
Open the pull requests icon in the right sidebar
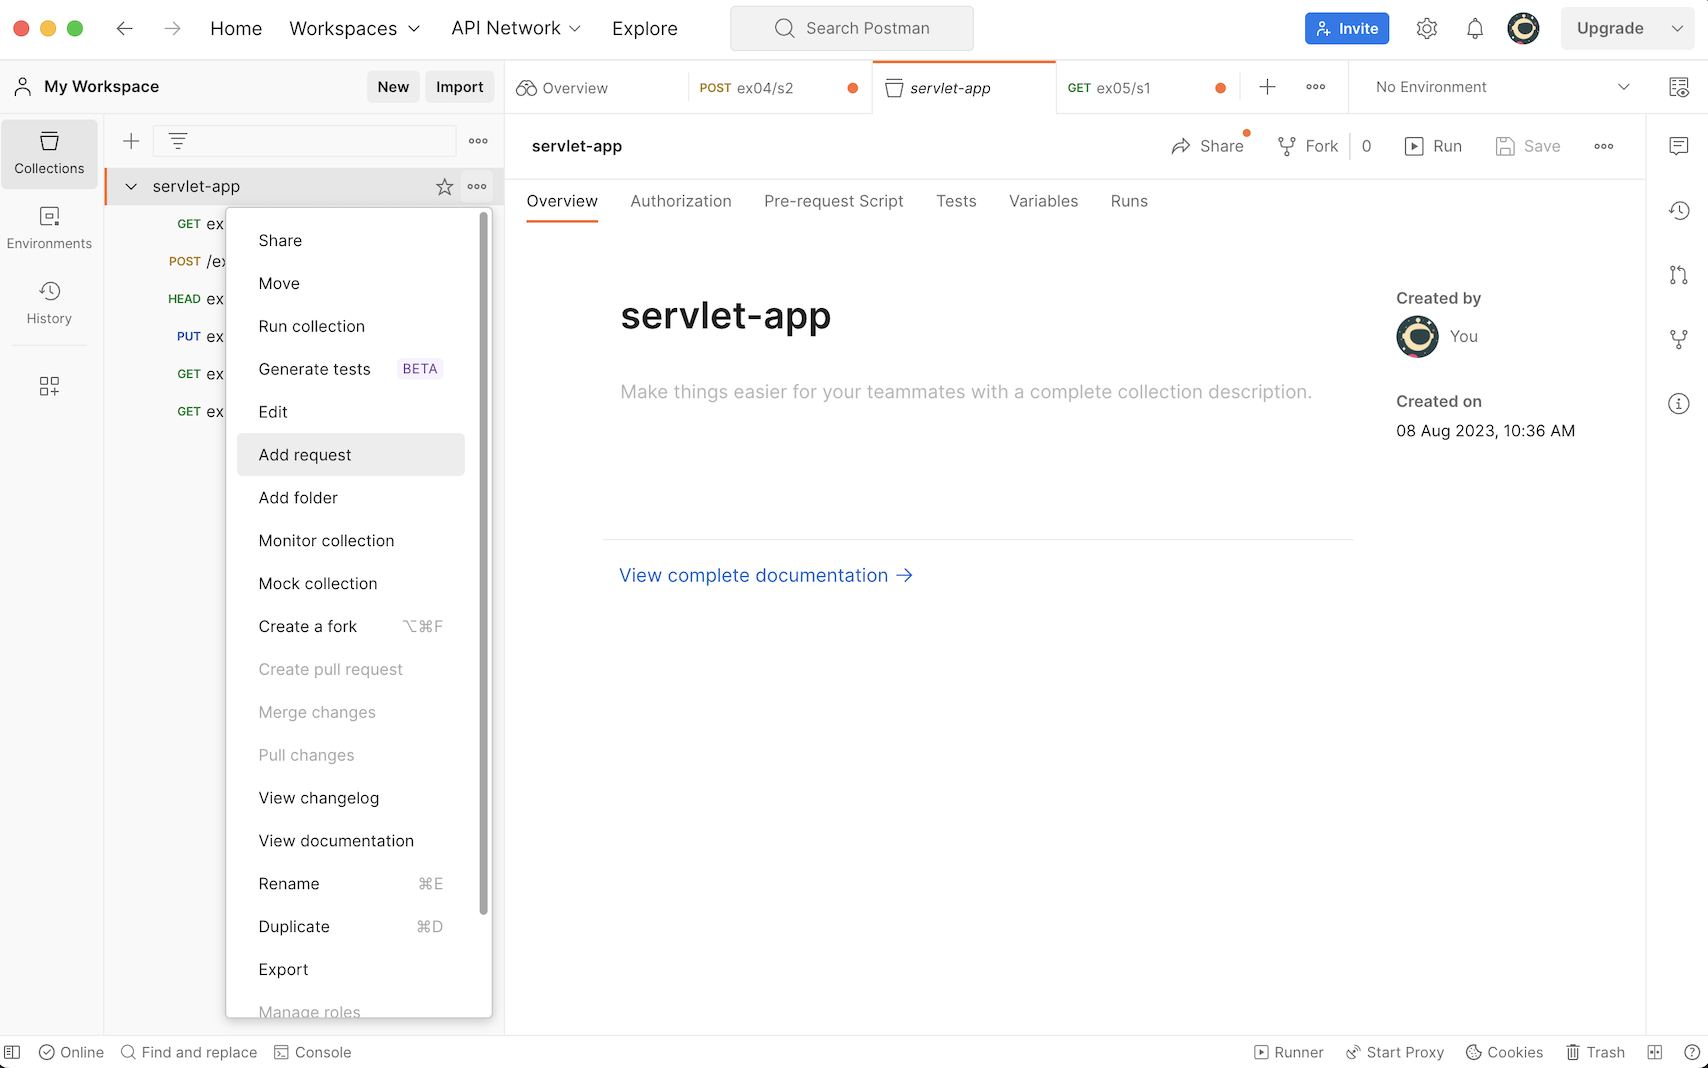(1679, 275)
